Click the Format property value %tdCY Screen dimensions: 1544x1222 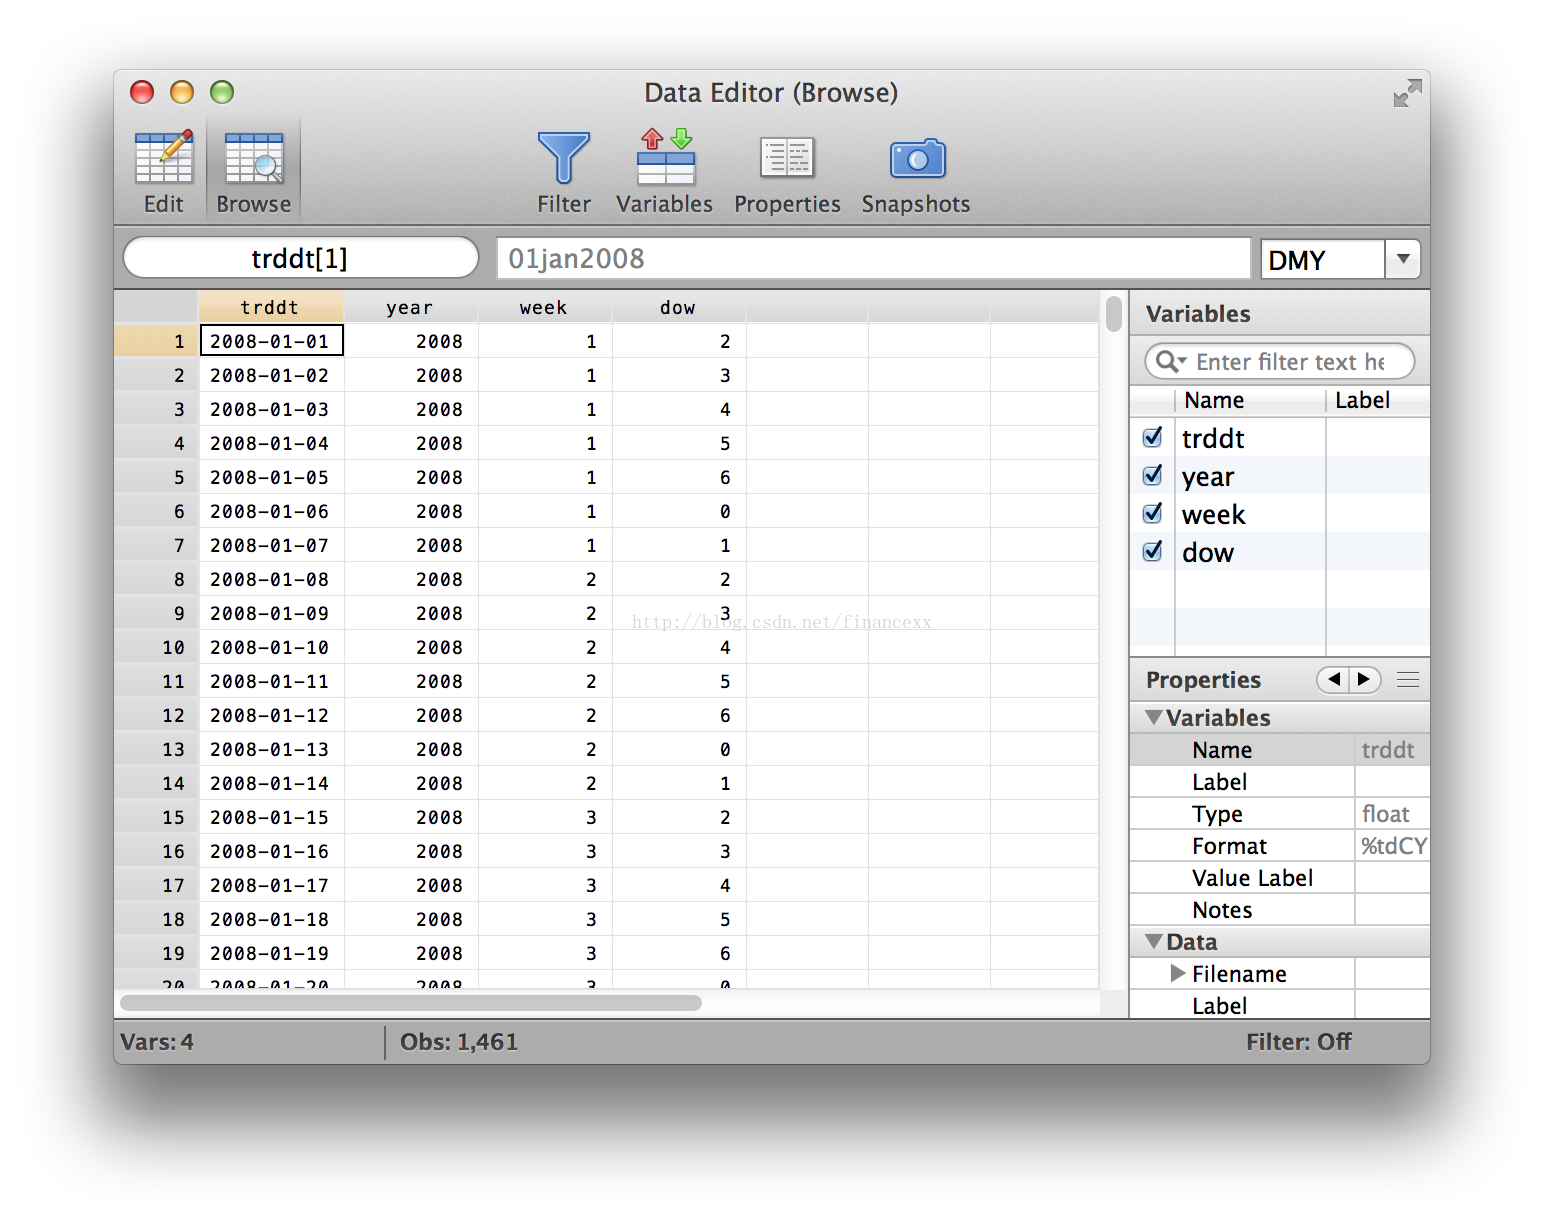pyautogui.click(x=1392, y=846)
